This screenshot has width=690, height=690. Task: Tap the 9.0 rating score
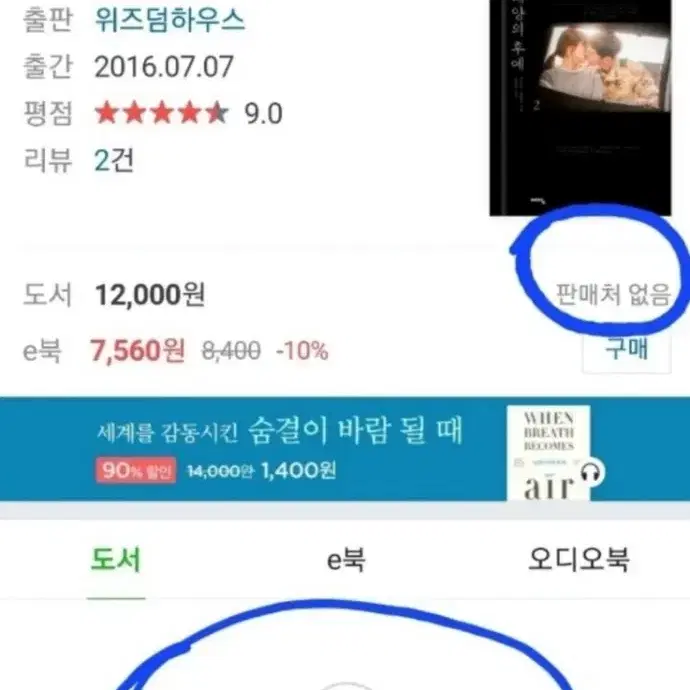[x=263, y=114]
